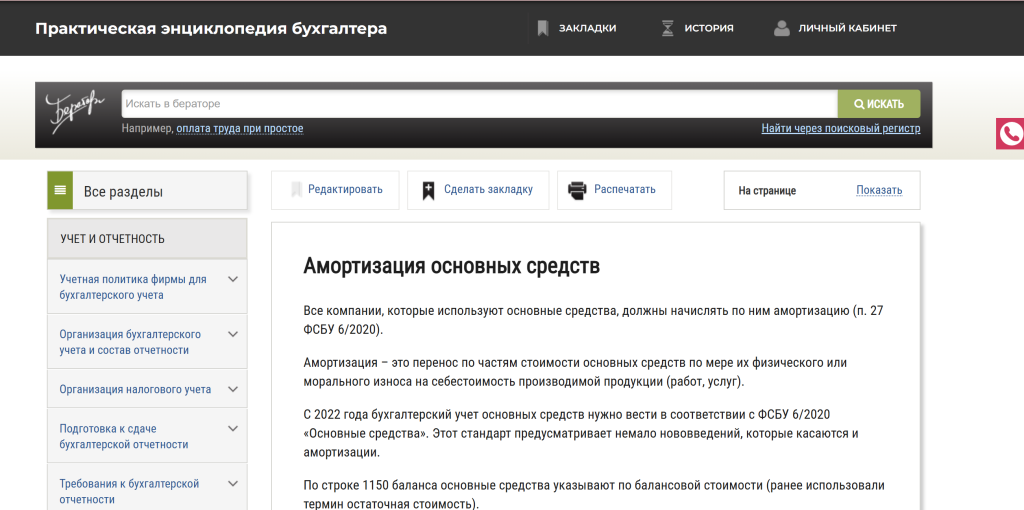Click the Редактировать button
The height and width of the screenshot is (510, 1024).
[x=335, y=190]
